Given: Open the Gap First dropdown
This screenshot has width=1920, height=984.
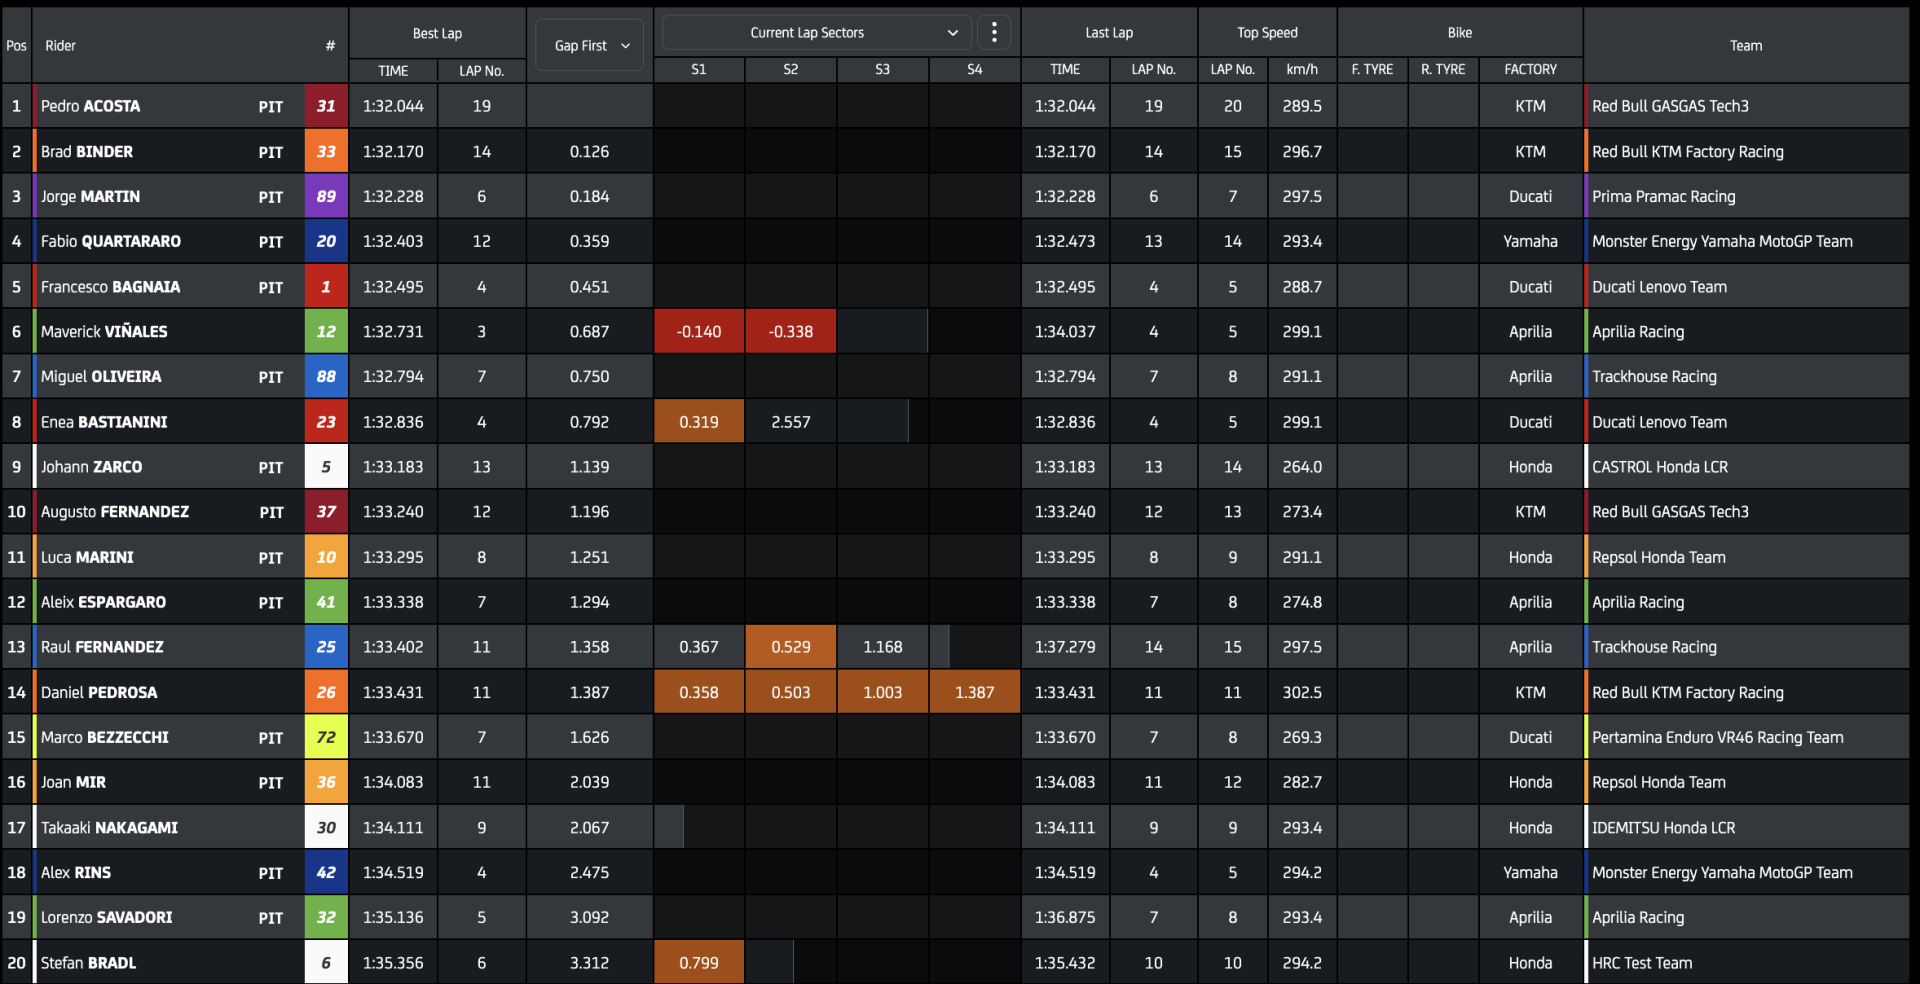Looking at the screenshot, I should point(590,45).
